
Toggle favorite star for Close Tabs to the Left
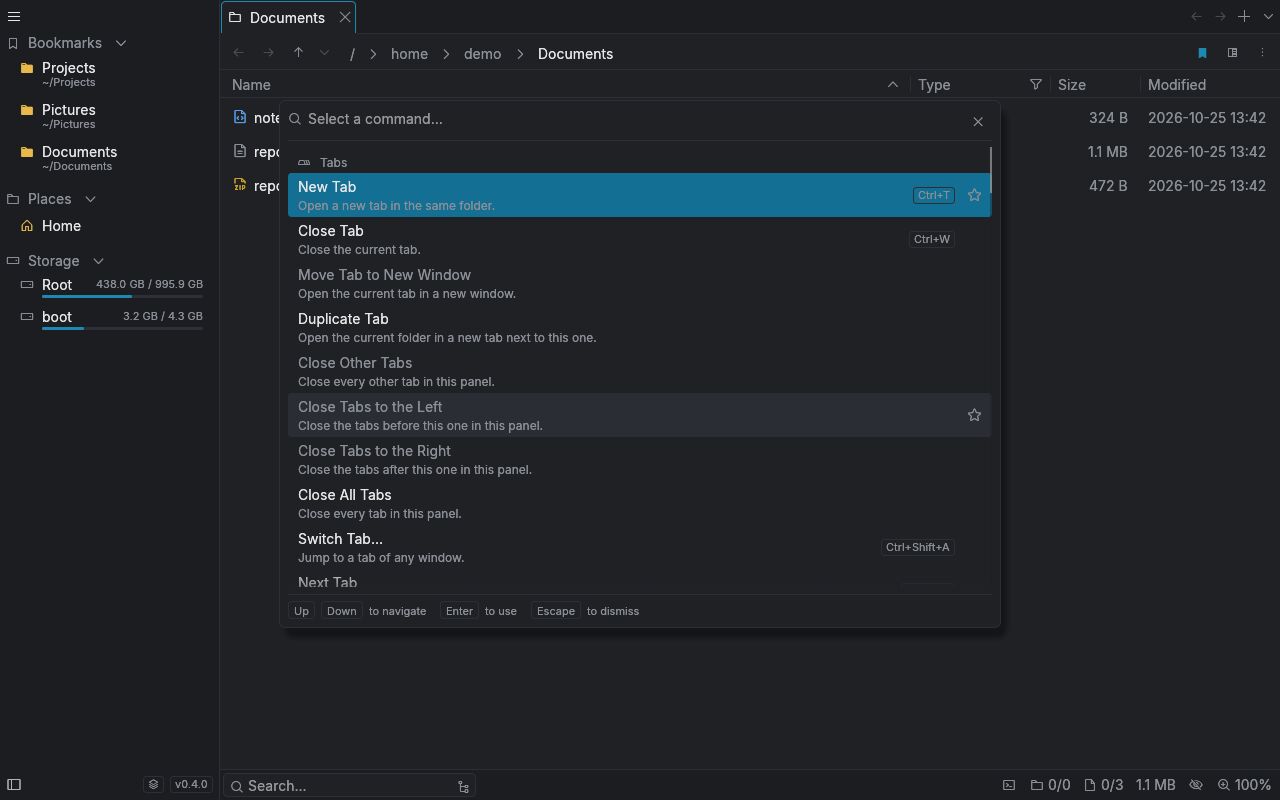tap(974, 415)
